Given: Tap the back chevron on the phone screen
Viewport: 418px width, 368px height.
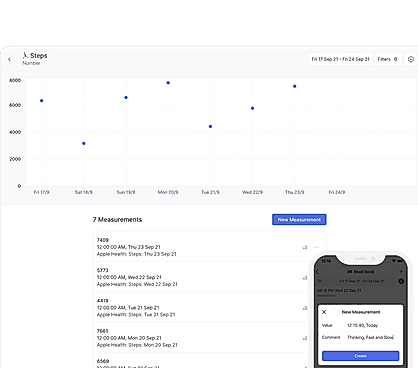Looking at the screenshot, I should [317, 272].
